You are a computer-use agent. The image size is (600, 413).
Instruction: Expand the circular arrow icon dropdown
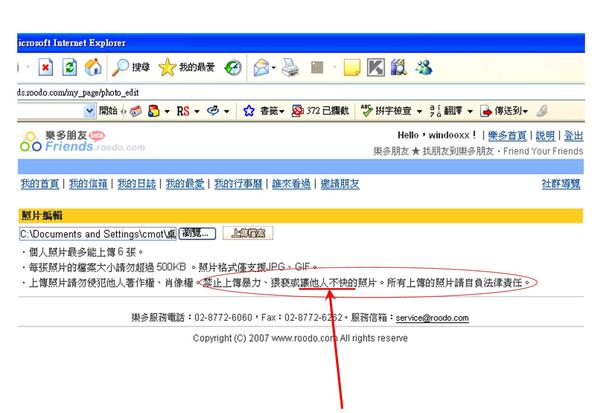[227, 111]
